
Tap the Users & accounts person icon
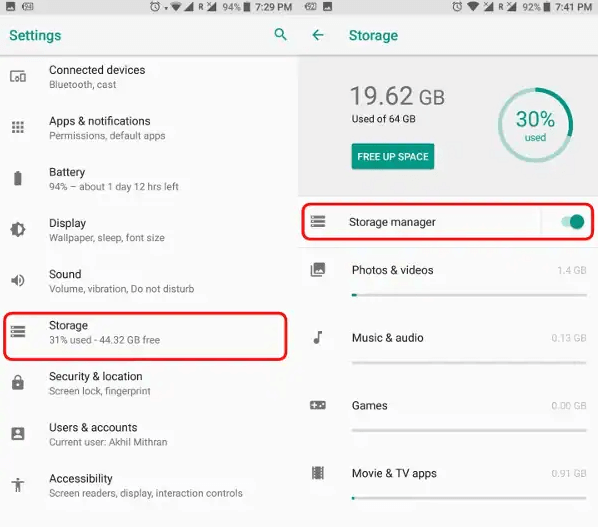click(x=18, y=434)
